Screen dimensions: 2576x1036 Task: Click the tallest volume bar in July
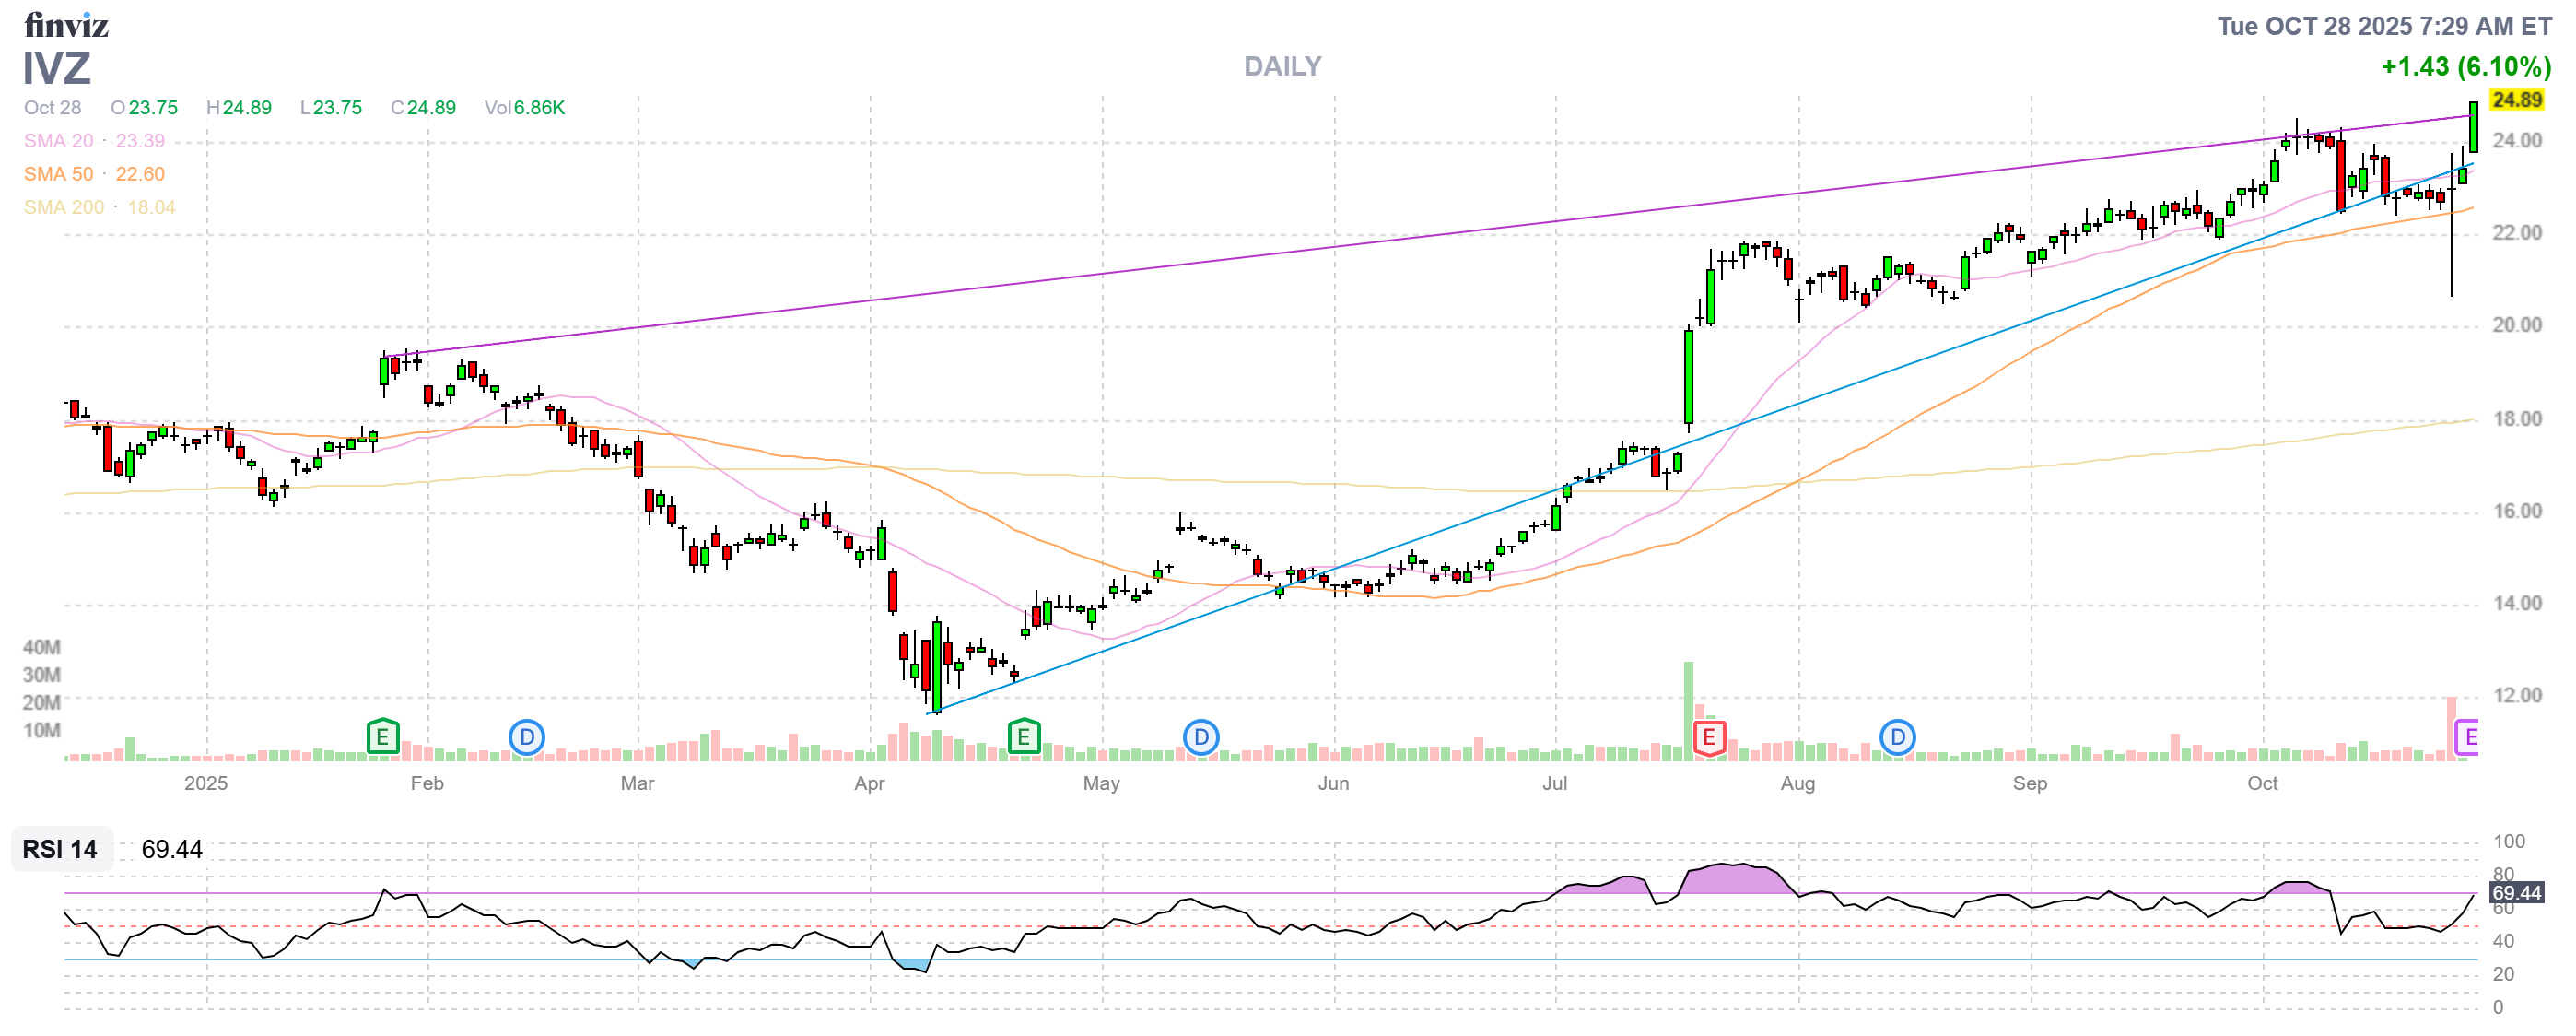tap(1688, 710)
